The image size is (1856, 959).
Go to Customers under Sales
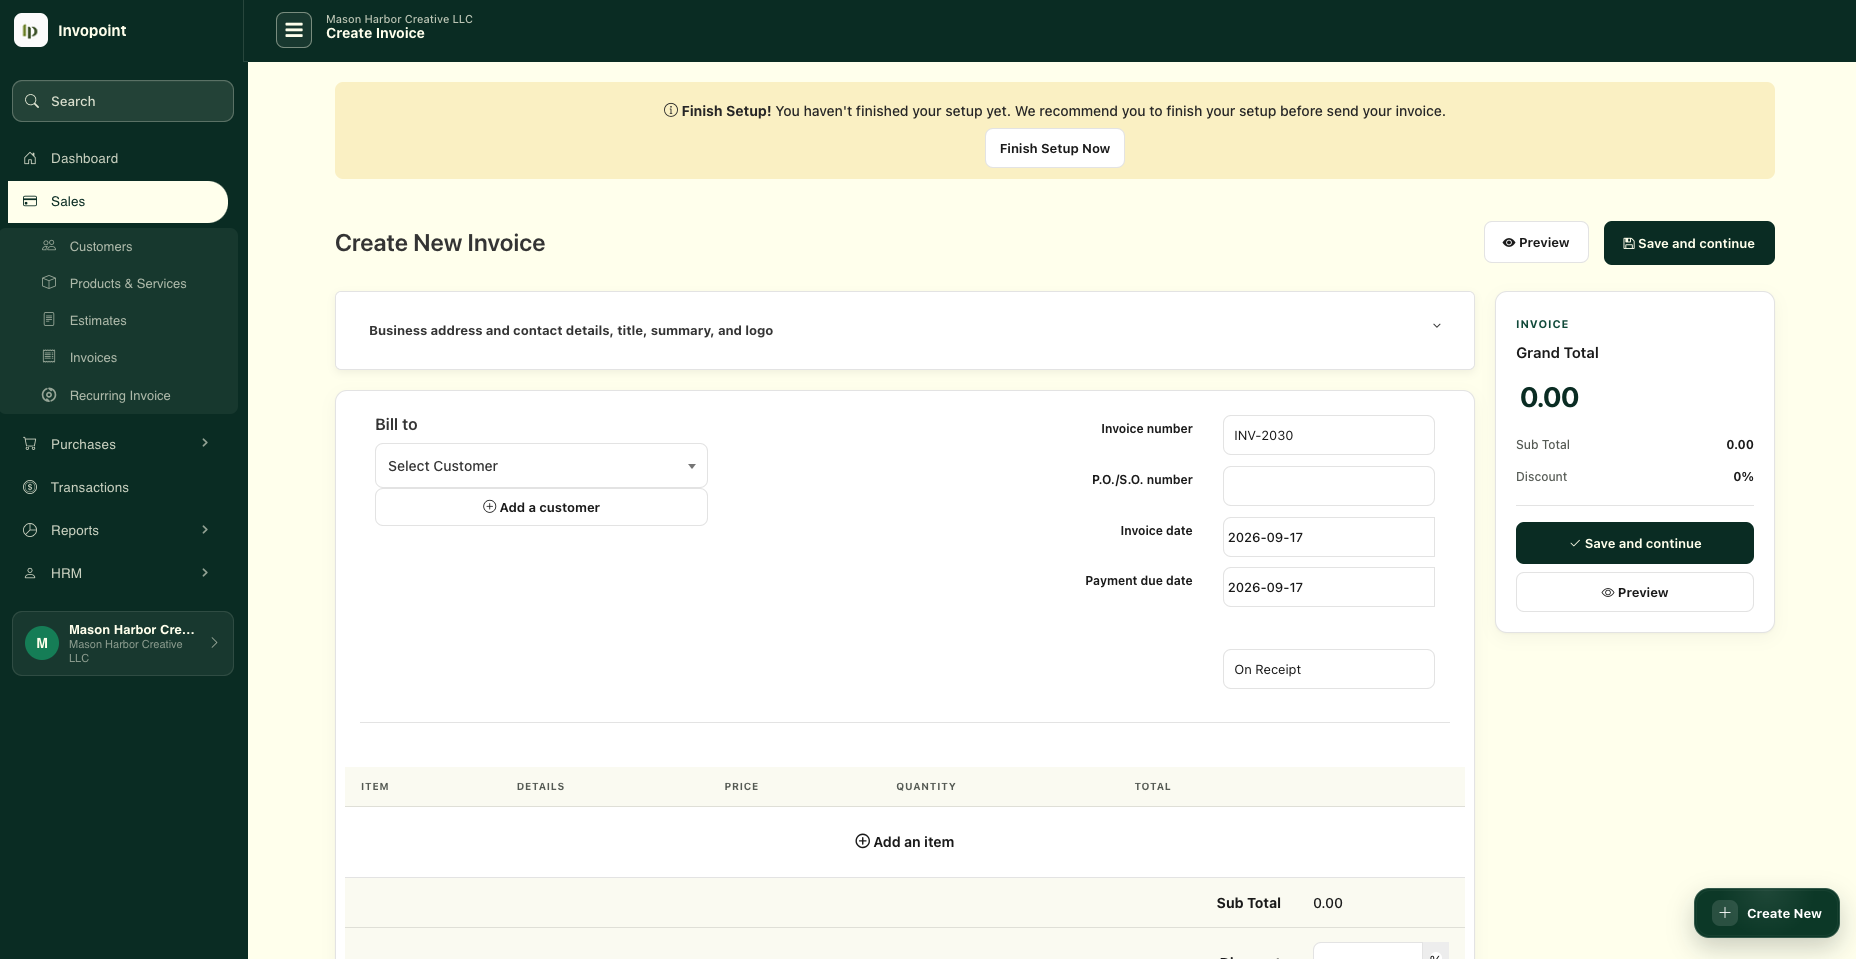click(101, 246)
